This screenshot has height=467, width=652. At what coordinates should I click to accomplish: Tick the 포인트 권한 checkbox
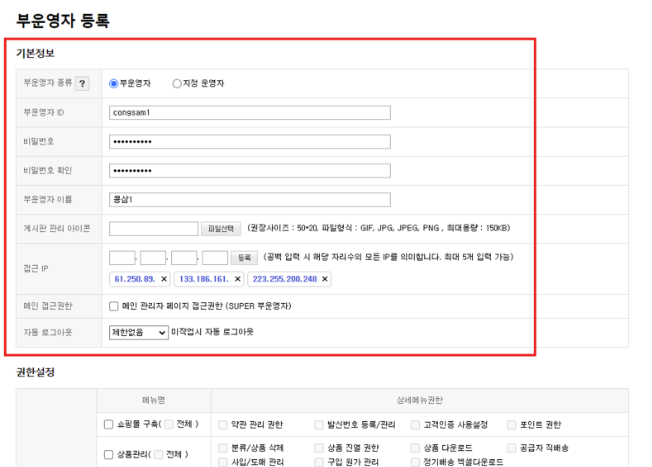click(512, 424)
